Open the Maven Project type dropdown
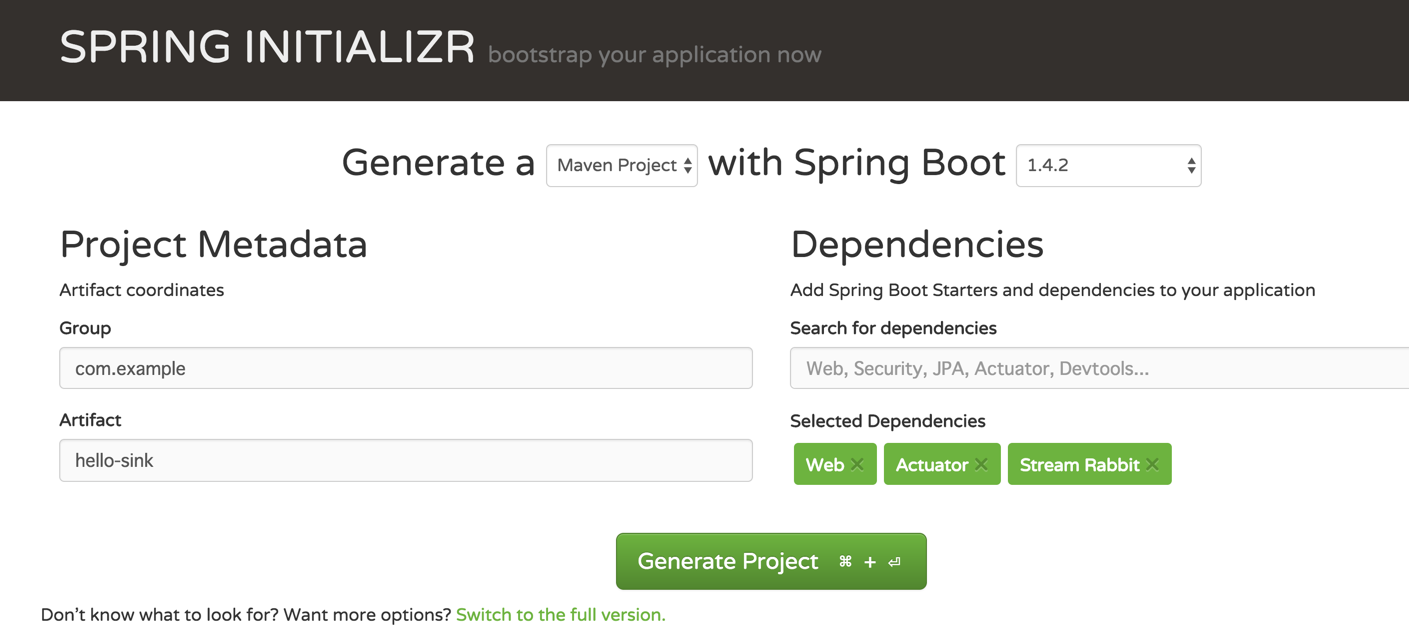 616,166
